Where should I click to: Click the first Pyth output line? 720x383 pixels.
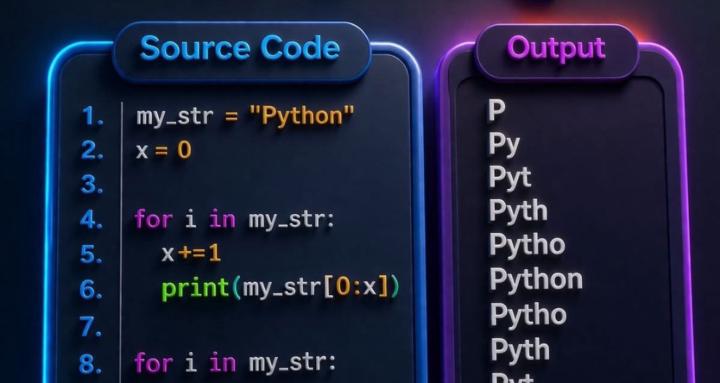(x=518, y=211)
